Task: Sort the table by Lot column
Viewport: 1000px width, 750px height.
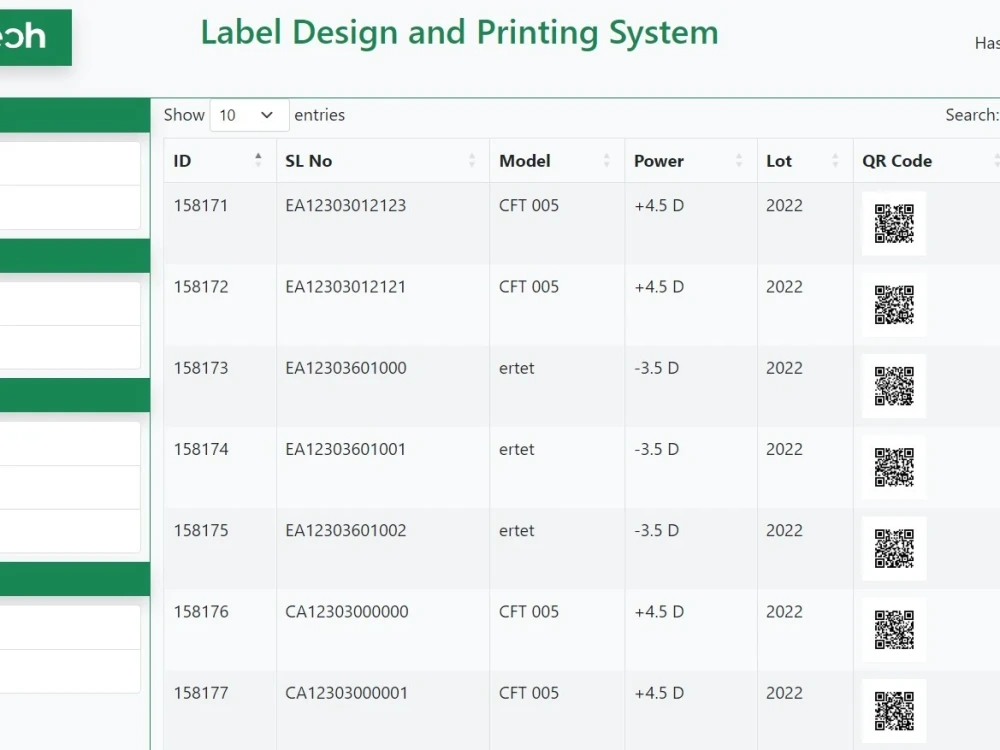Action: pos(805,161)
